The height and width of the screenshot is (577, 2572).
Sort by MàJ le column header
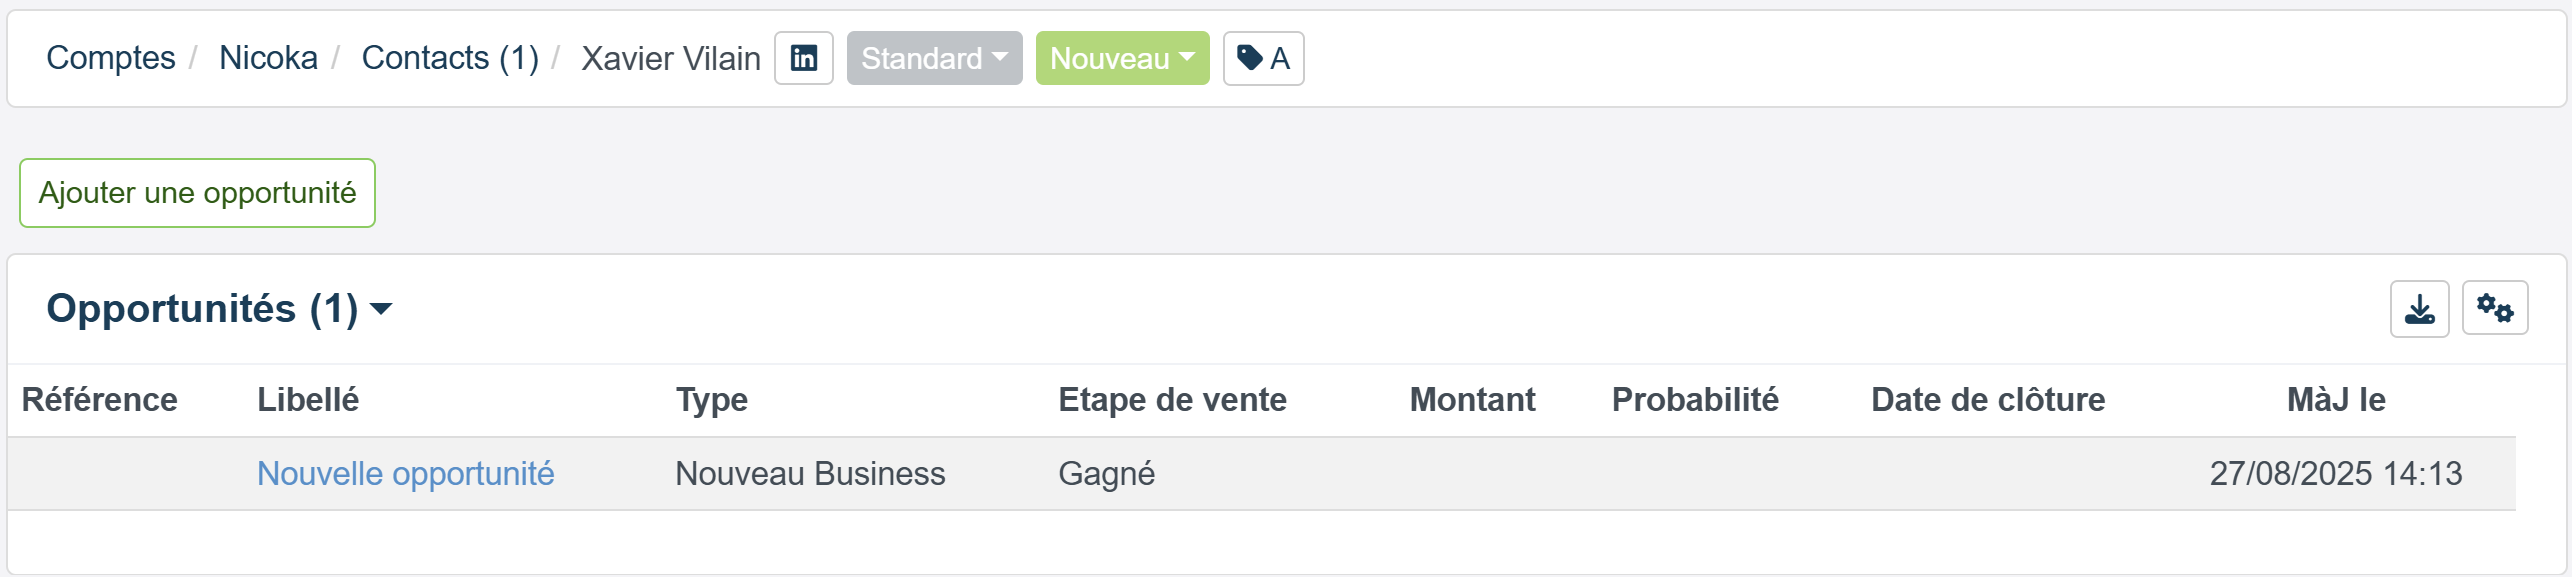click(x=2336, y=400)
